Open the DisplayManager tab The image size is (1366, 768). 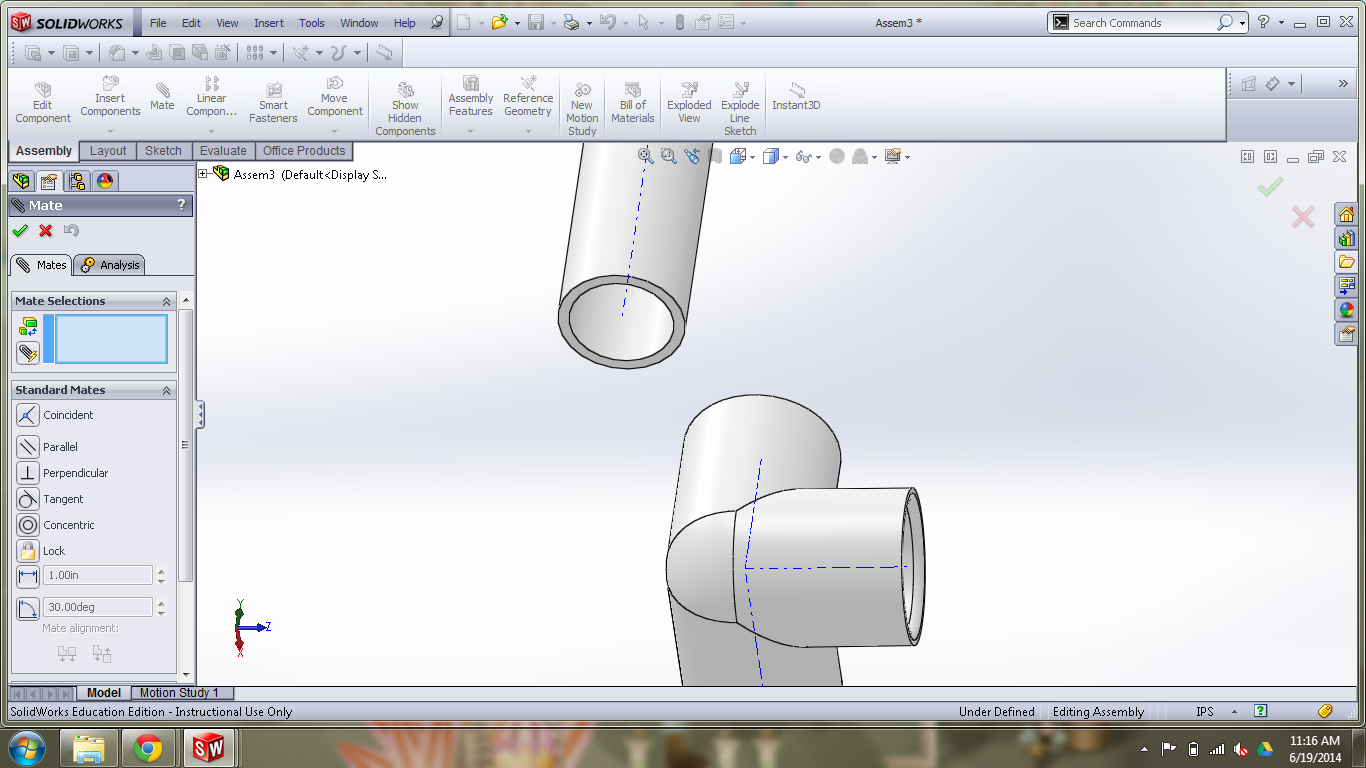pos(105,181)
